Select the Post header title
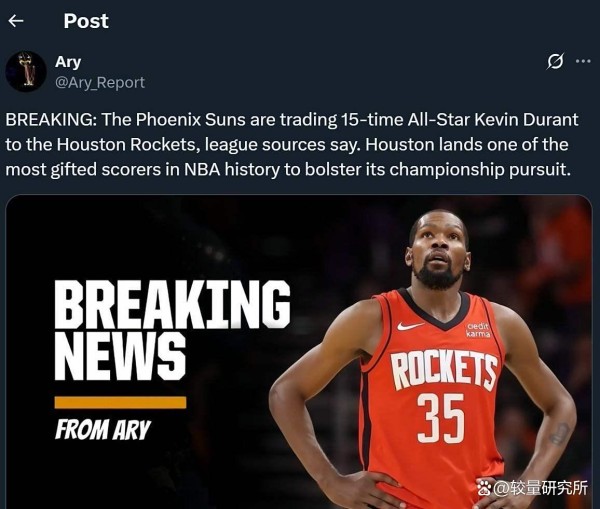600x509 pixels. [x=86, y=21]
